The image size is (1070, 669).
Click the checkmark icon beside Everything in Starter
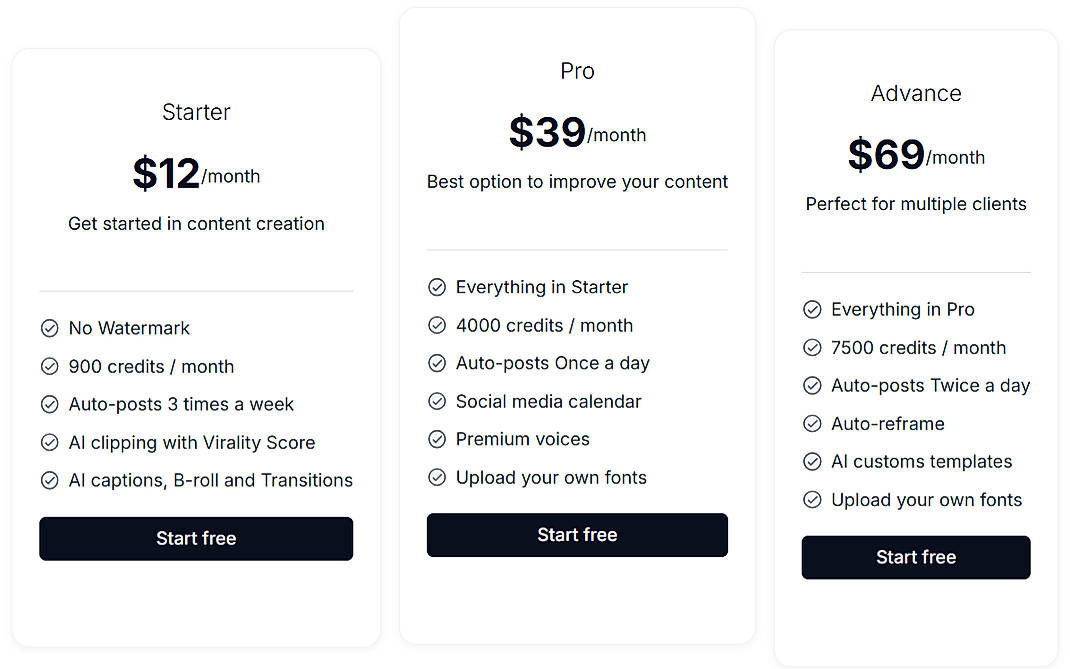[x=437, y=287]
